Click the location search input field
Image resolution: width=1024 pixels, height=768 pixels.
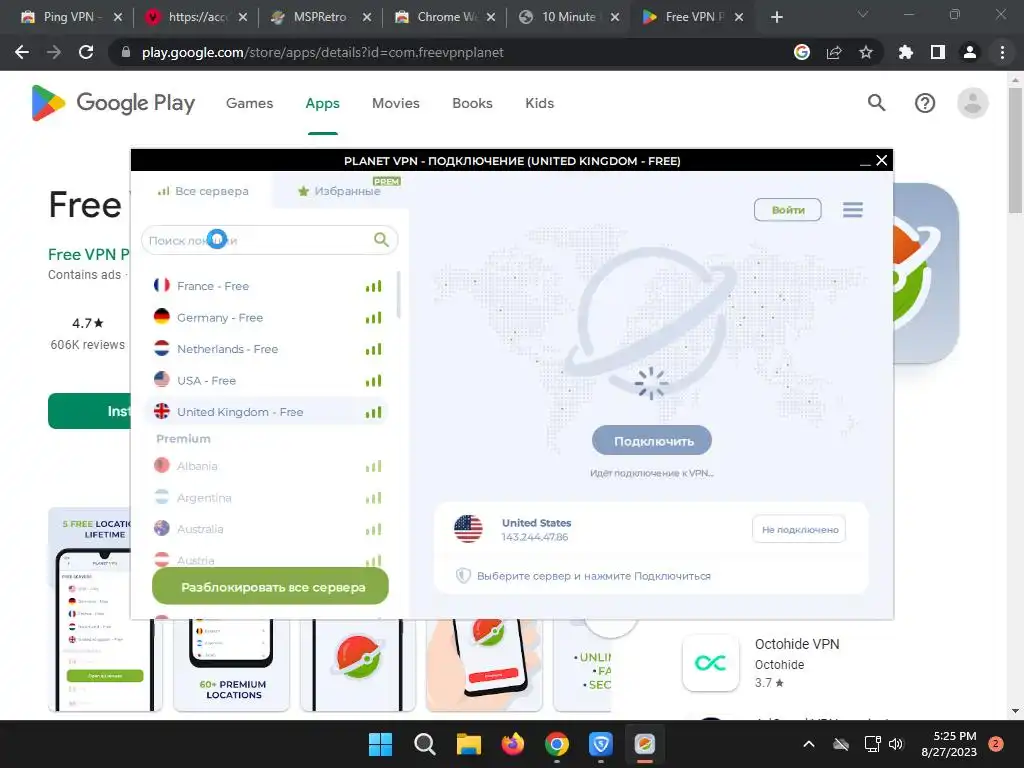[269, 240]
